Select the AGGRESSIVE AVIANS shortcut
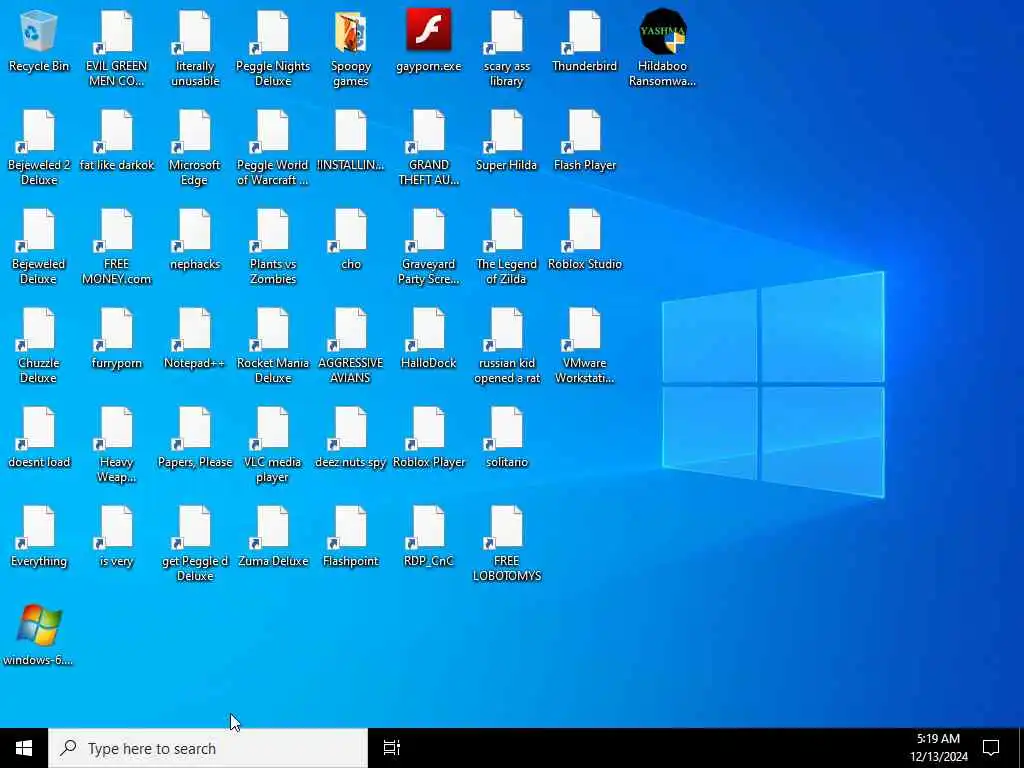Viewport: 1024px width, 768px height. click(x=351, y=346)
